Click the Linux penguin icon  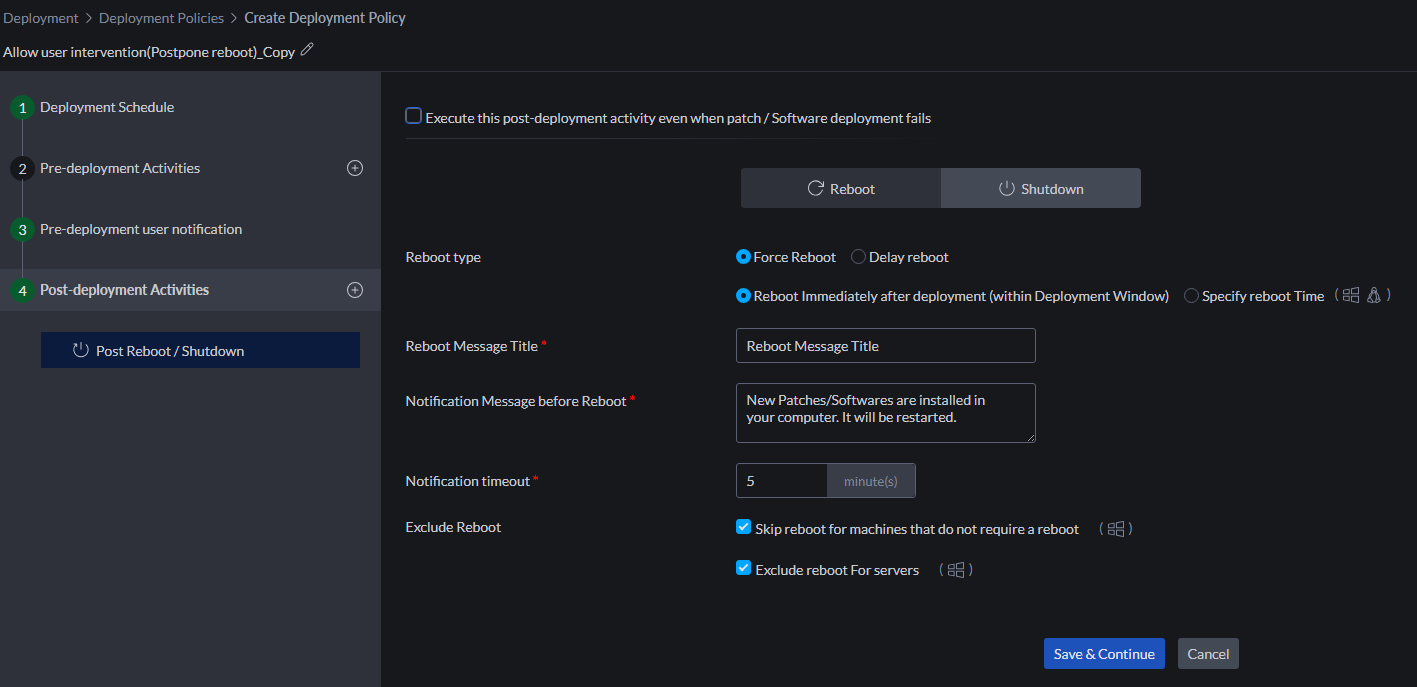click(x=1374, y=296)
